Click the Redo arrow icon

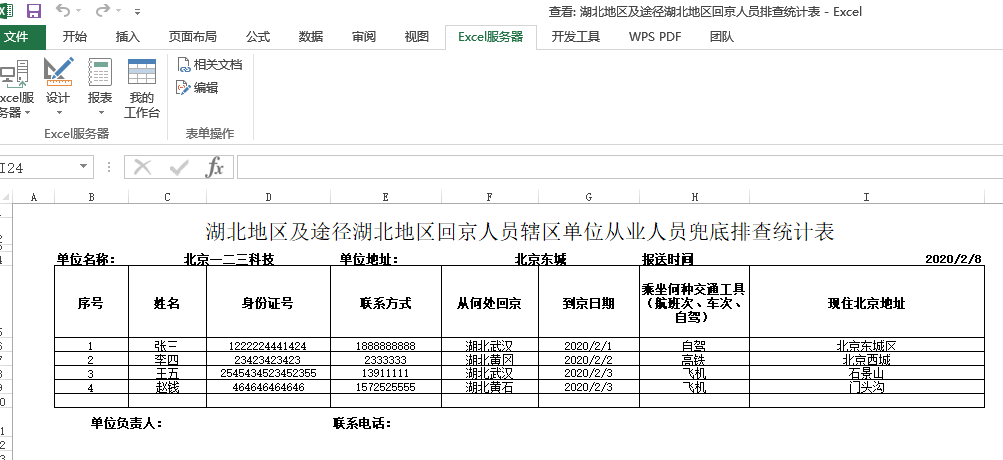point(102,10)
